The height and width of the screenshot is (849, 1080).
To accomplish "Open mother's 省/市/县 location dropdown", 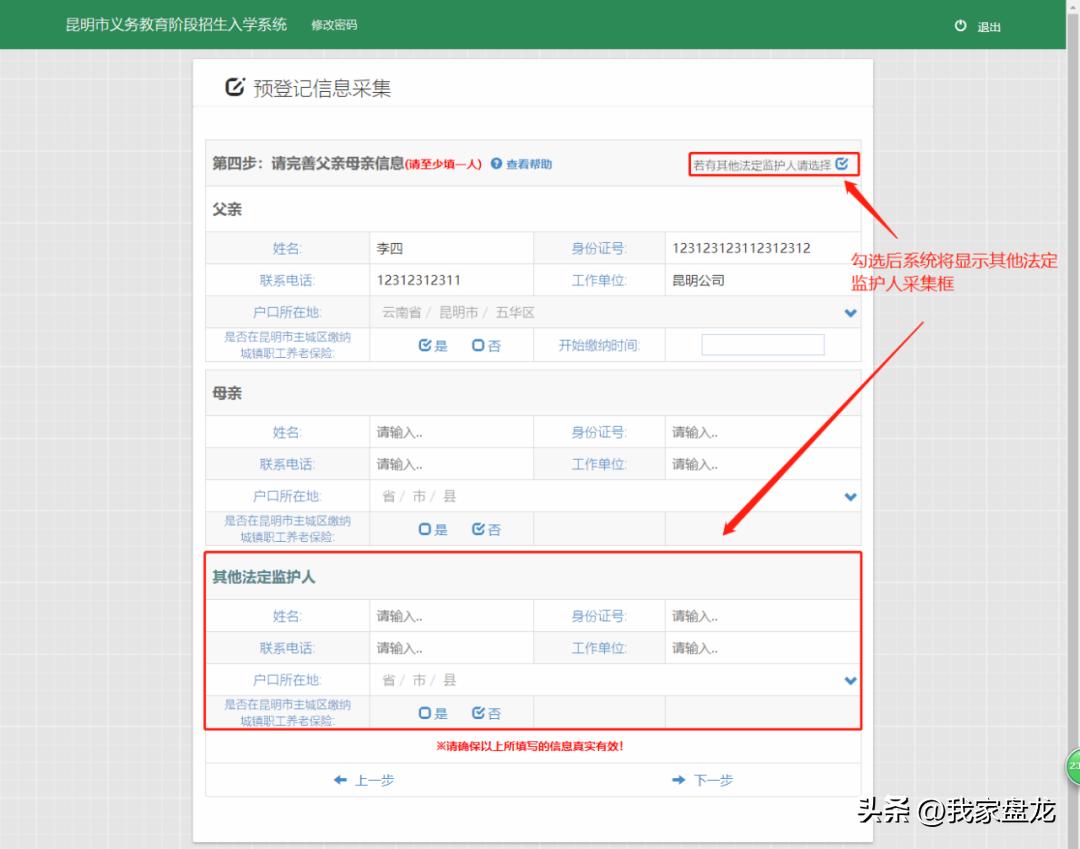I will tap(849, 496).
